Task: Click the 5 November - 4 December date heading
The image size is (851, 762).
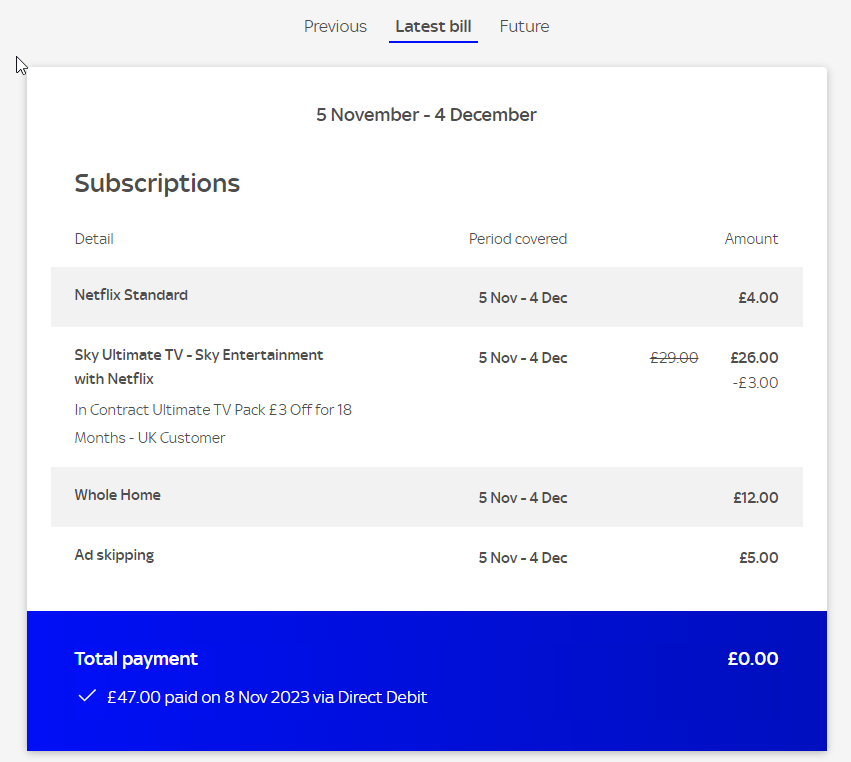Action: (427, 114)
